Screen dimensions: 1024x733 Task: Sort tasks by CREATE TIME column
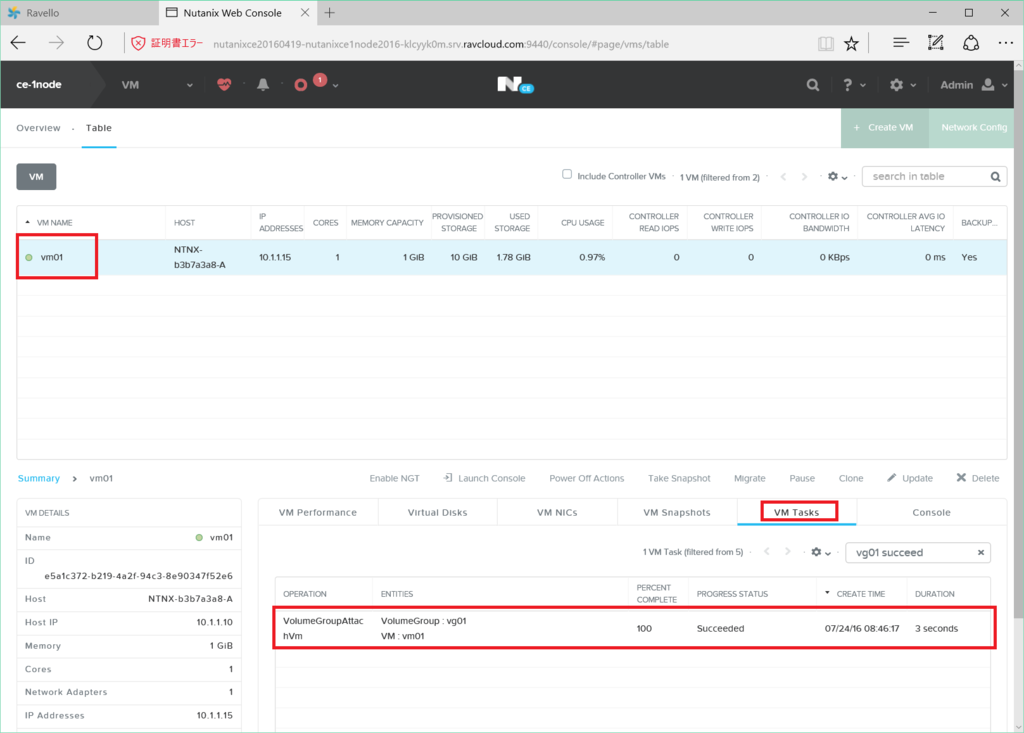[860, 594]
